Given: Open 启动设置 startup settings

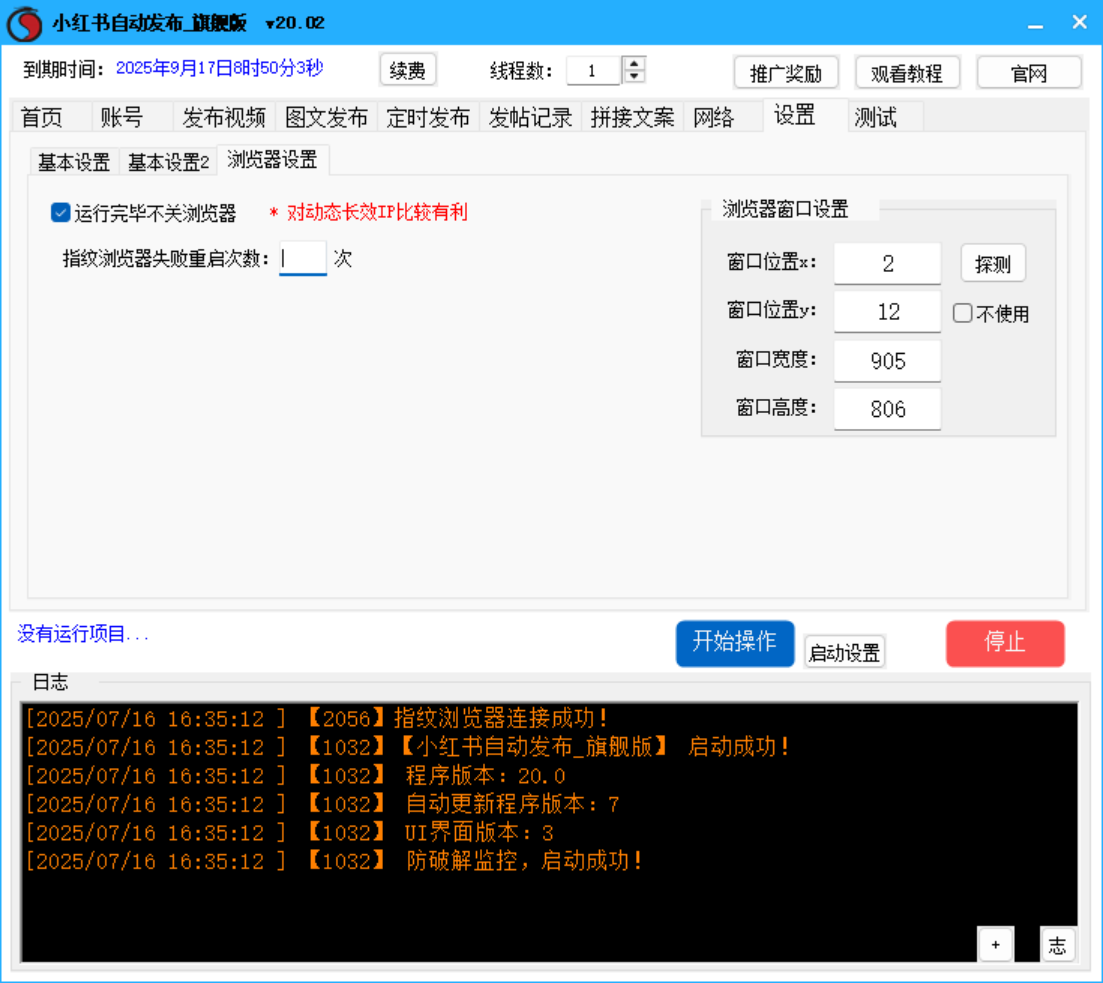Looking at the screenshot, I should (844, 652).
